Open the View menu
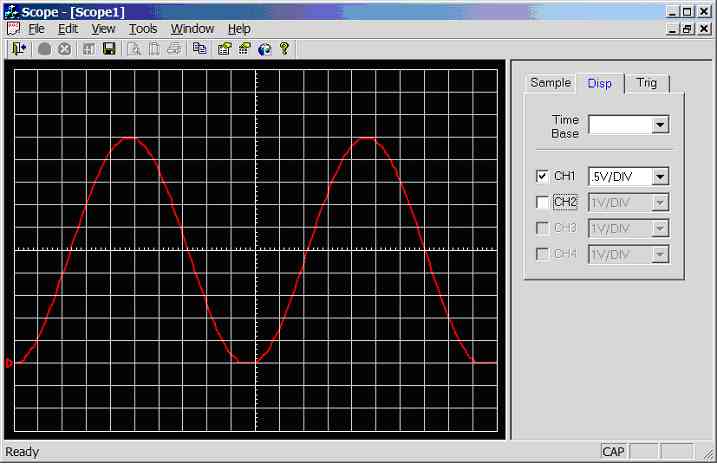717x464 pixels. [x=103, y=29]
